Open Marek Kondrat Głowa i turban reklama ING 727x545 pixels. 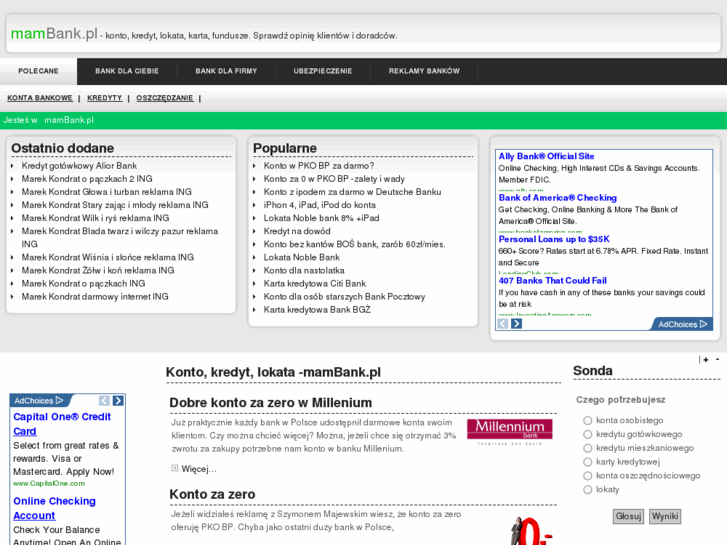(x=107, y=192)
